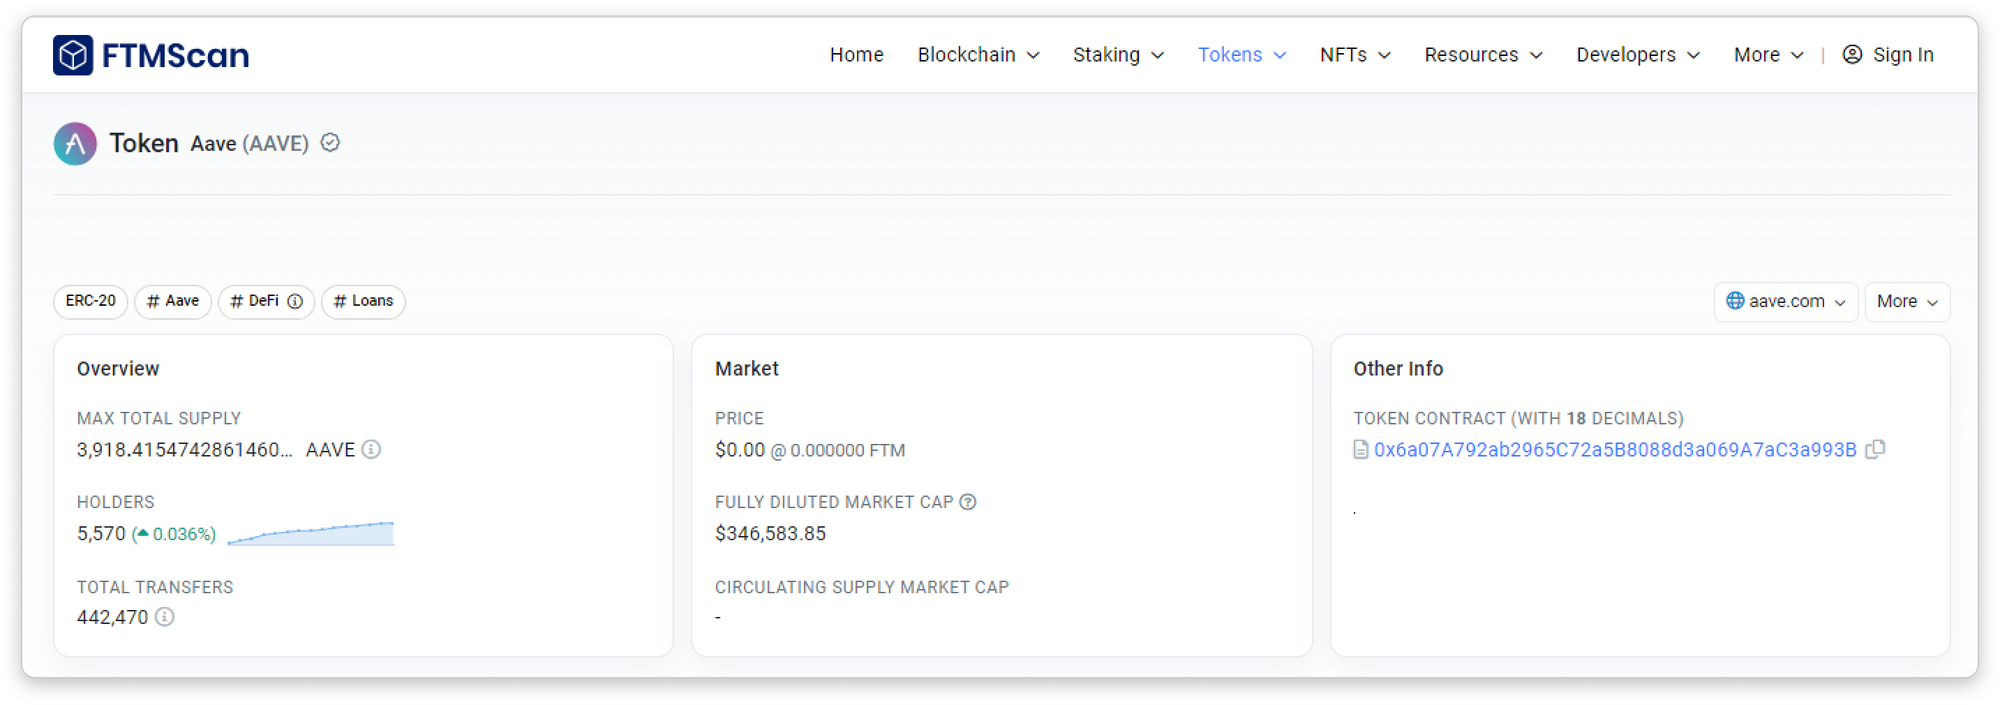Open the Developers navigation menu

click(x=1637, y=55)
